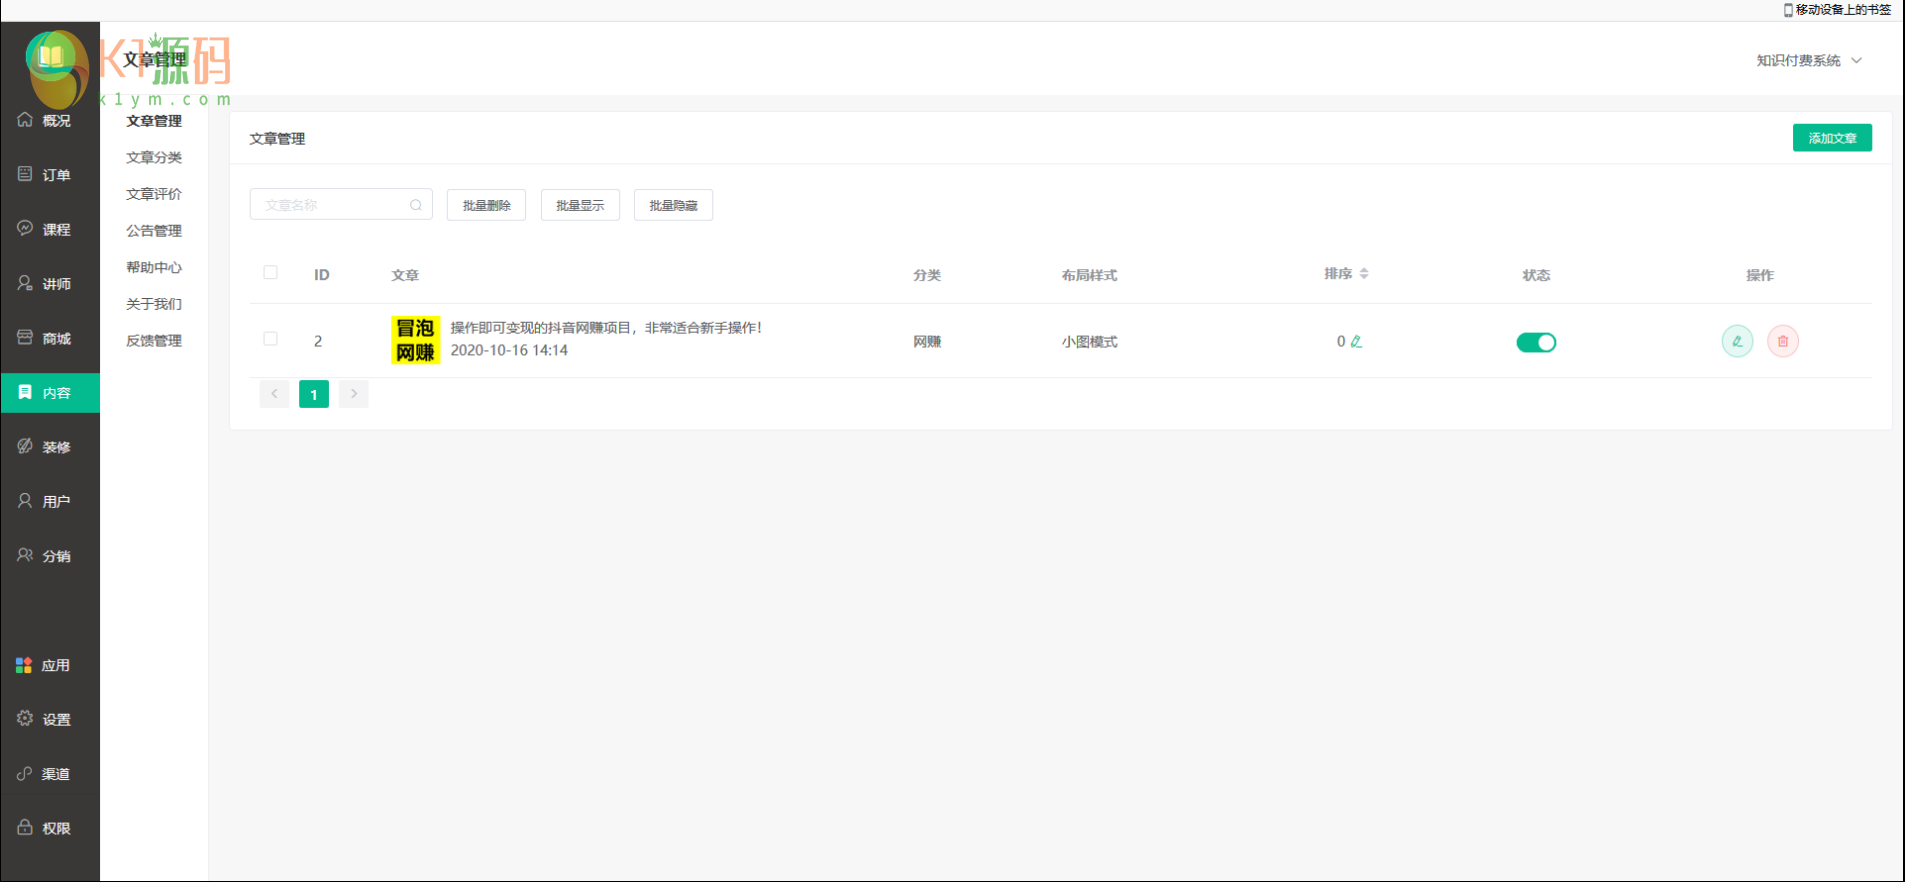Click the 添加文章 button
Image resolution: width=1905 pixels, height=882 pixels.
(1832, 138)
